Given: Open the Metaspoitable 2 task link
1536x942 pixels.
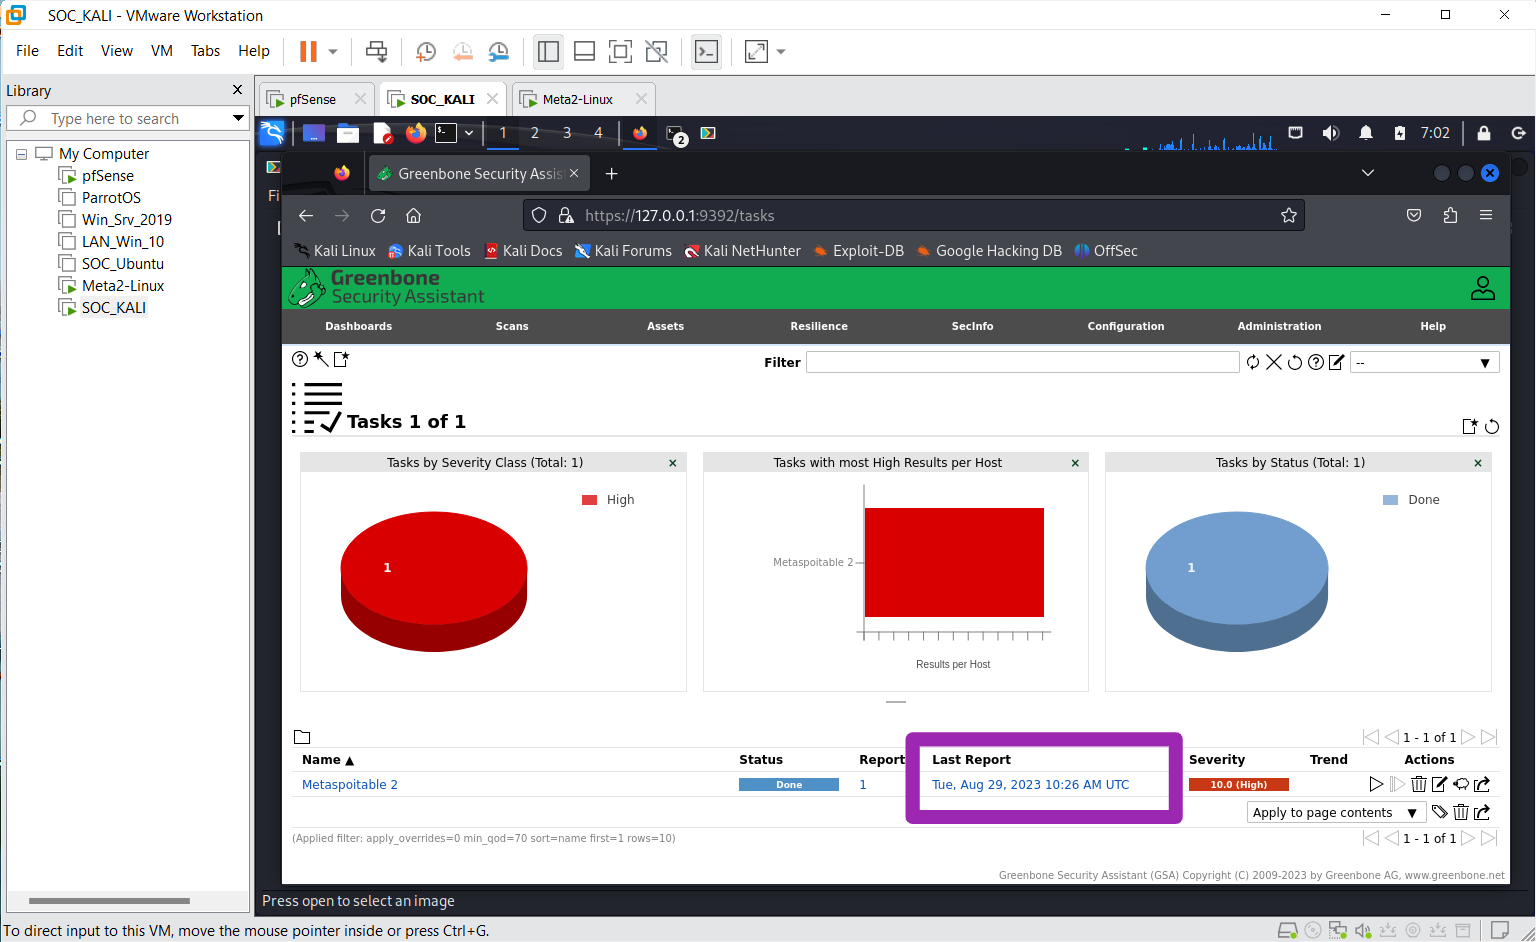Looking at the screenshot, I should coord(350,785).
